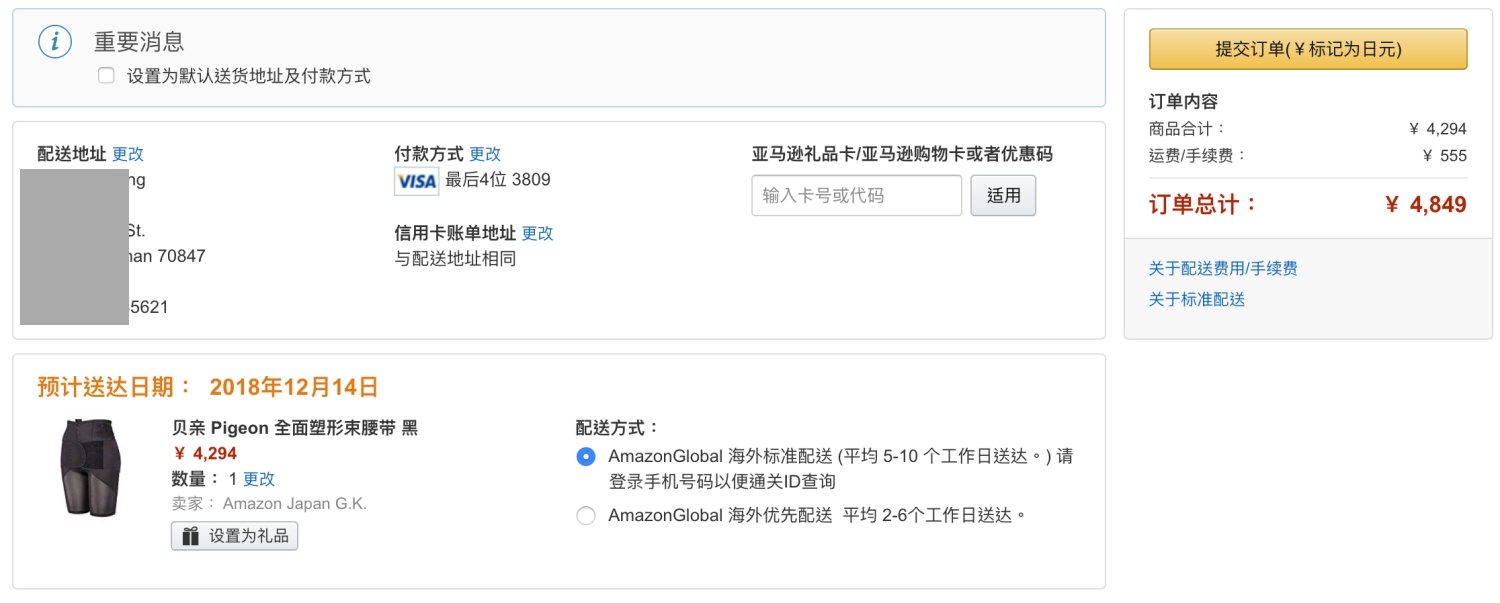
Task: Check 设置为默认送货地址及付款方式 box
Action: point(106,76)
